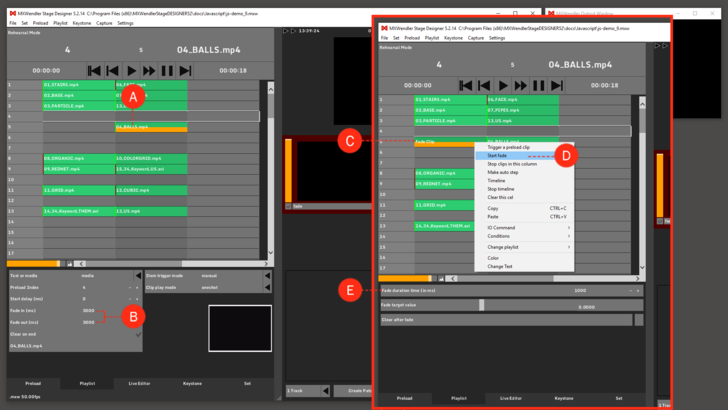Step to previous clip in red-framed window transport
The width and height of the screenshot is (728, 410).
pyautogui.click(x=484, y=85)
